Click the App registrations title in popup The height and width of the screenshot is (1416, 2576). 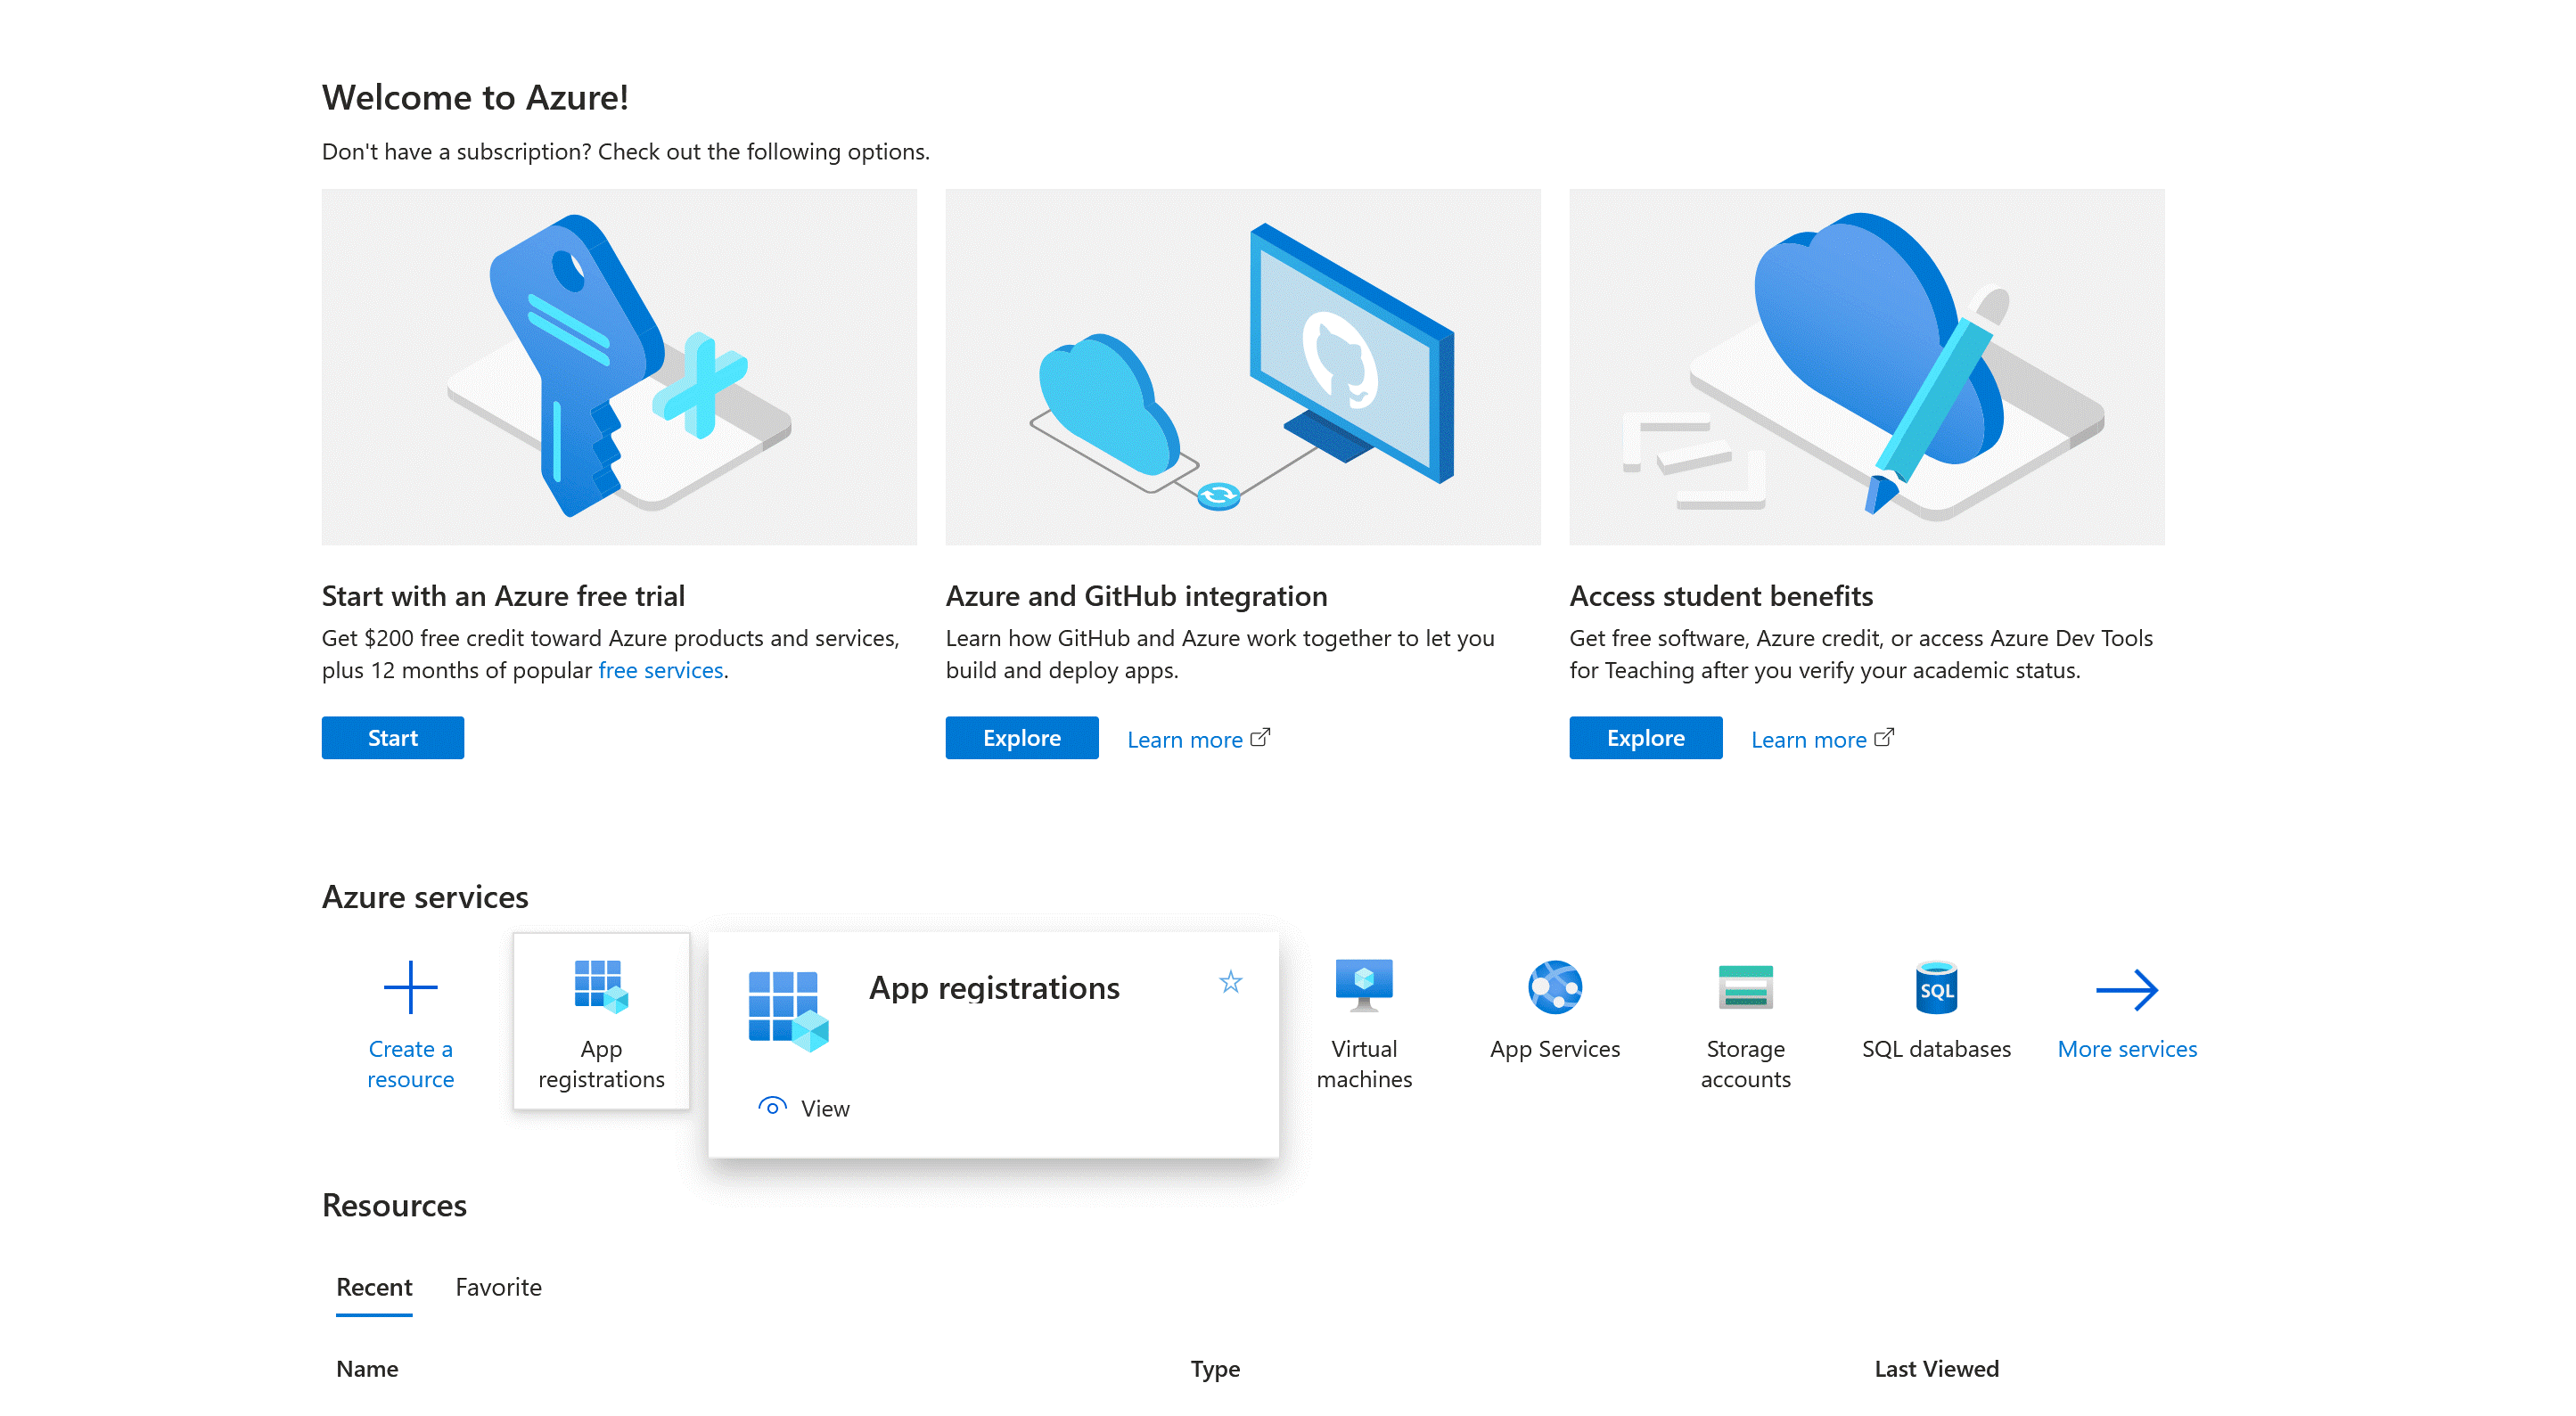pos(994,988)
